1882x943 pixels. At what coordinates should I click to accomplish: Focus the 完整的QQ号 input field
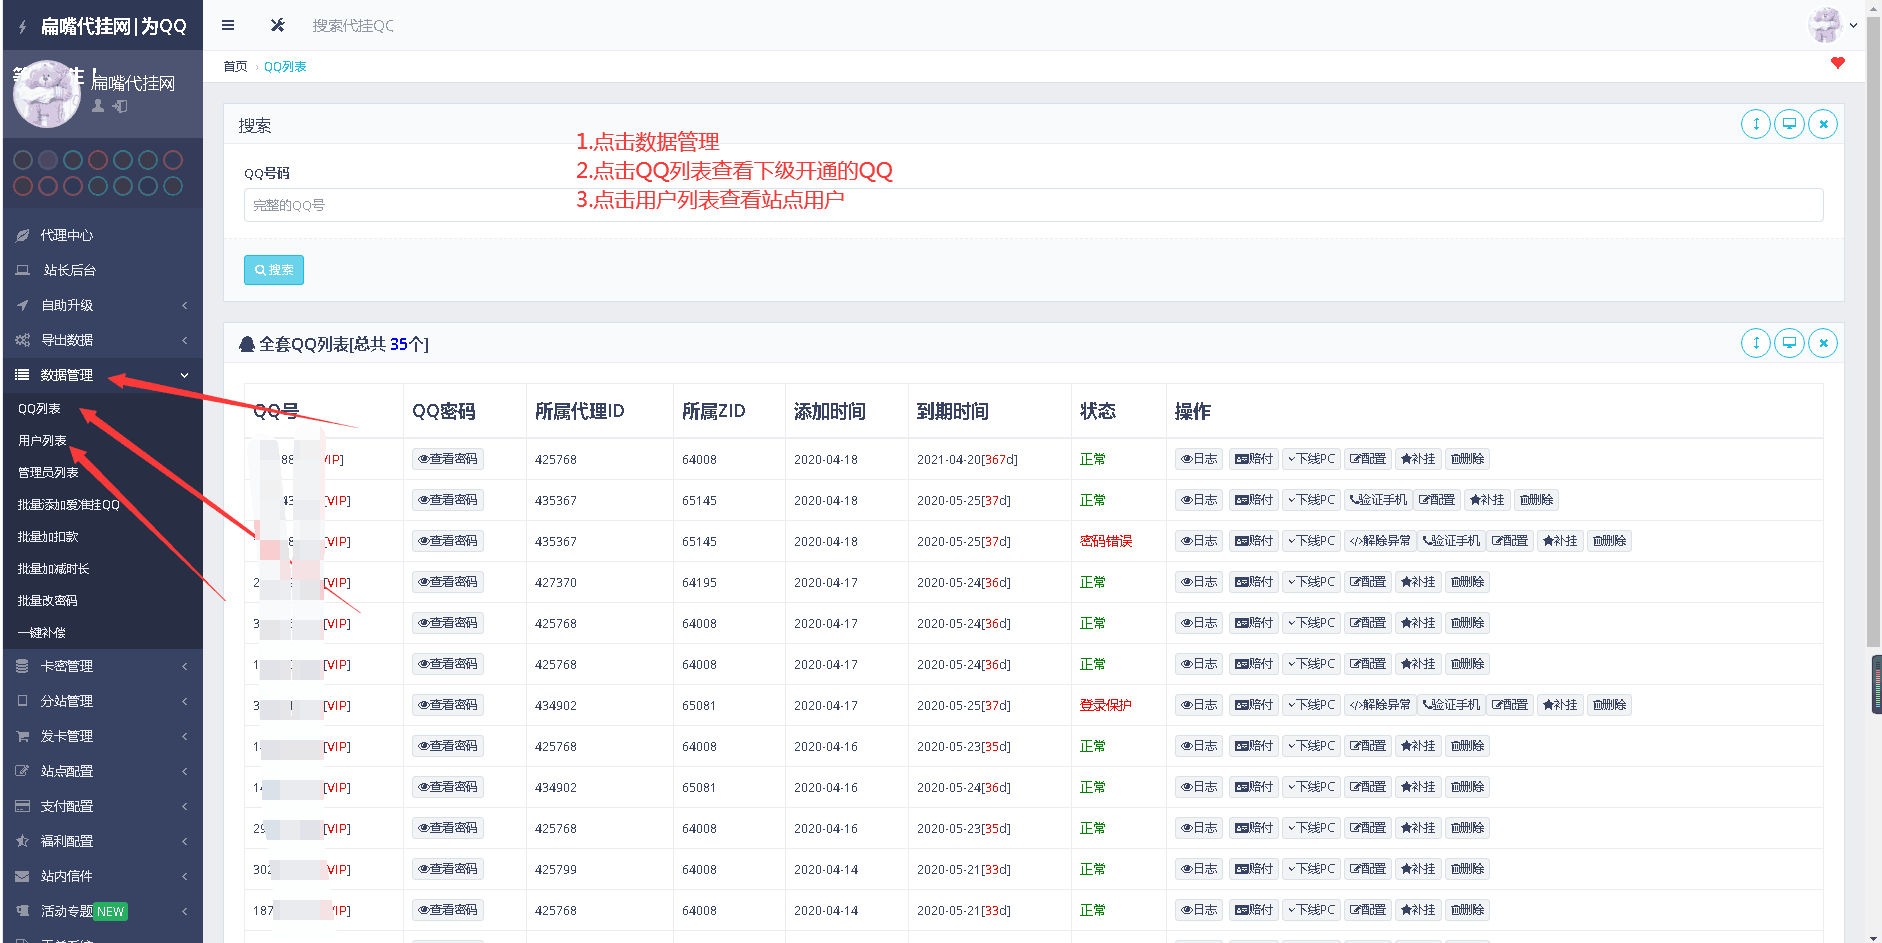[x=1033, y=205]
